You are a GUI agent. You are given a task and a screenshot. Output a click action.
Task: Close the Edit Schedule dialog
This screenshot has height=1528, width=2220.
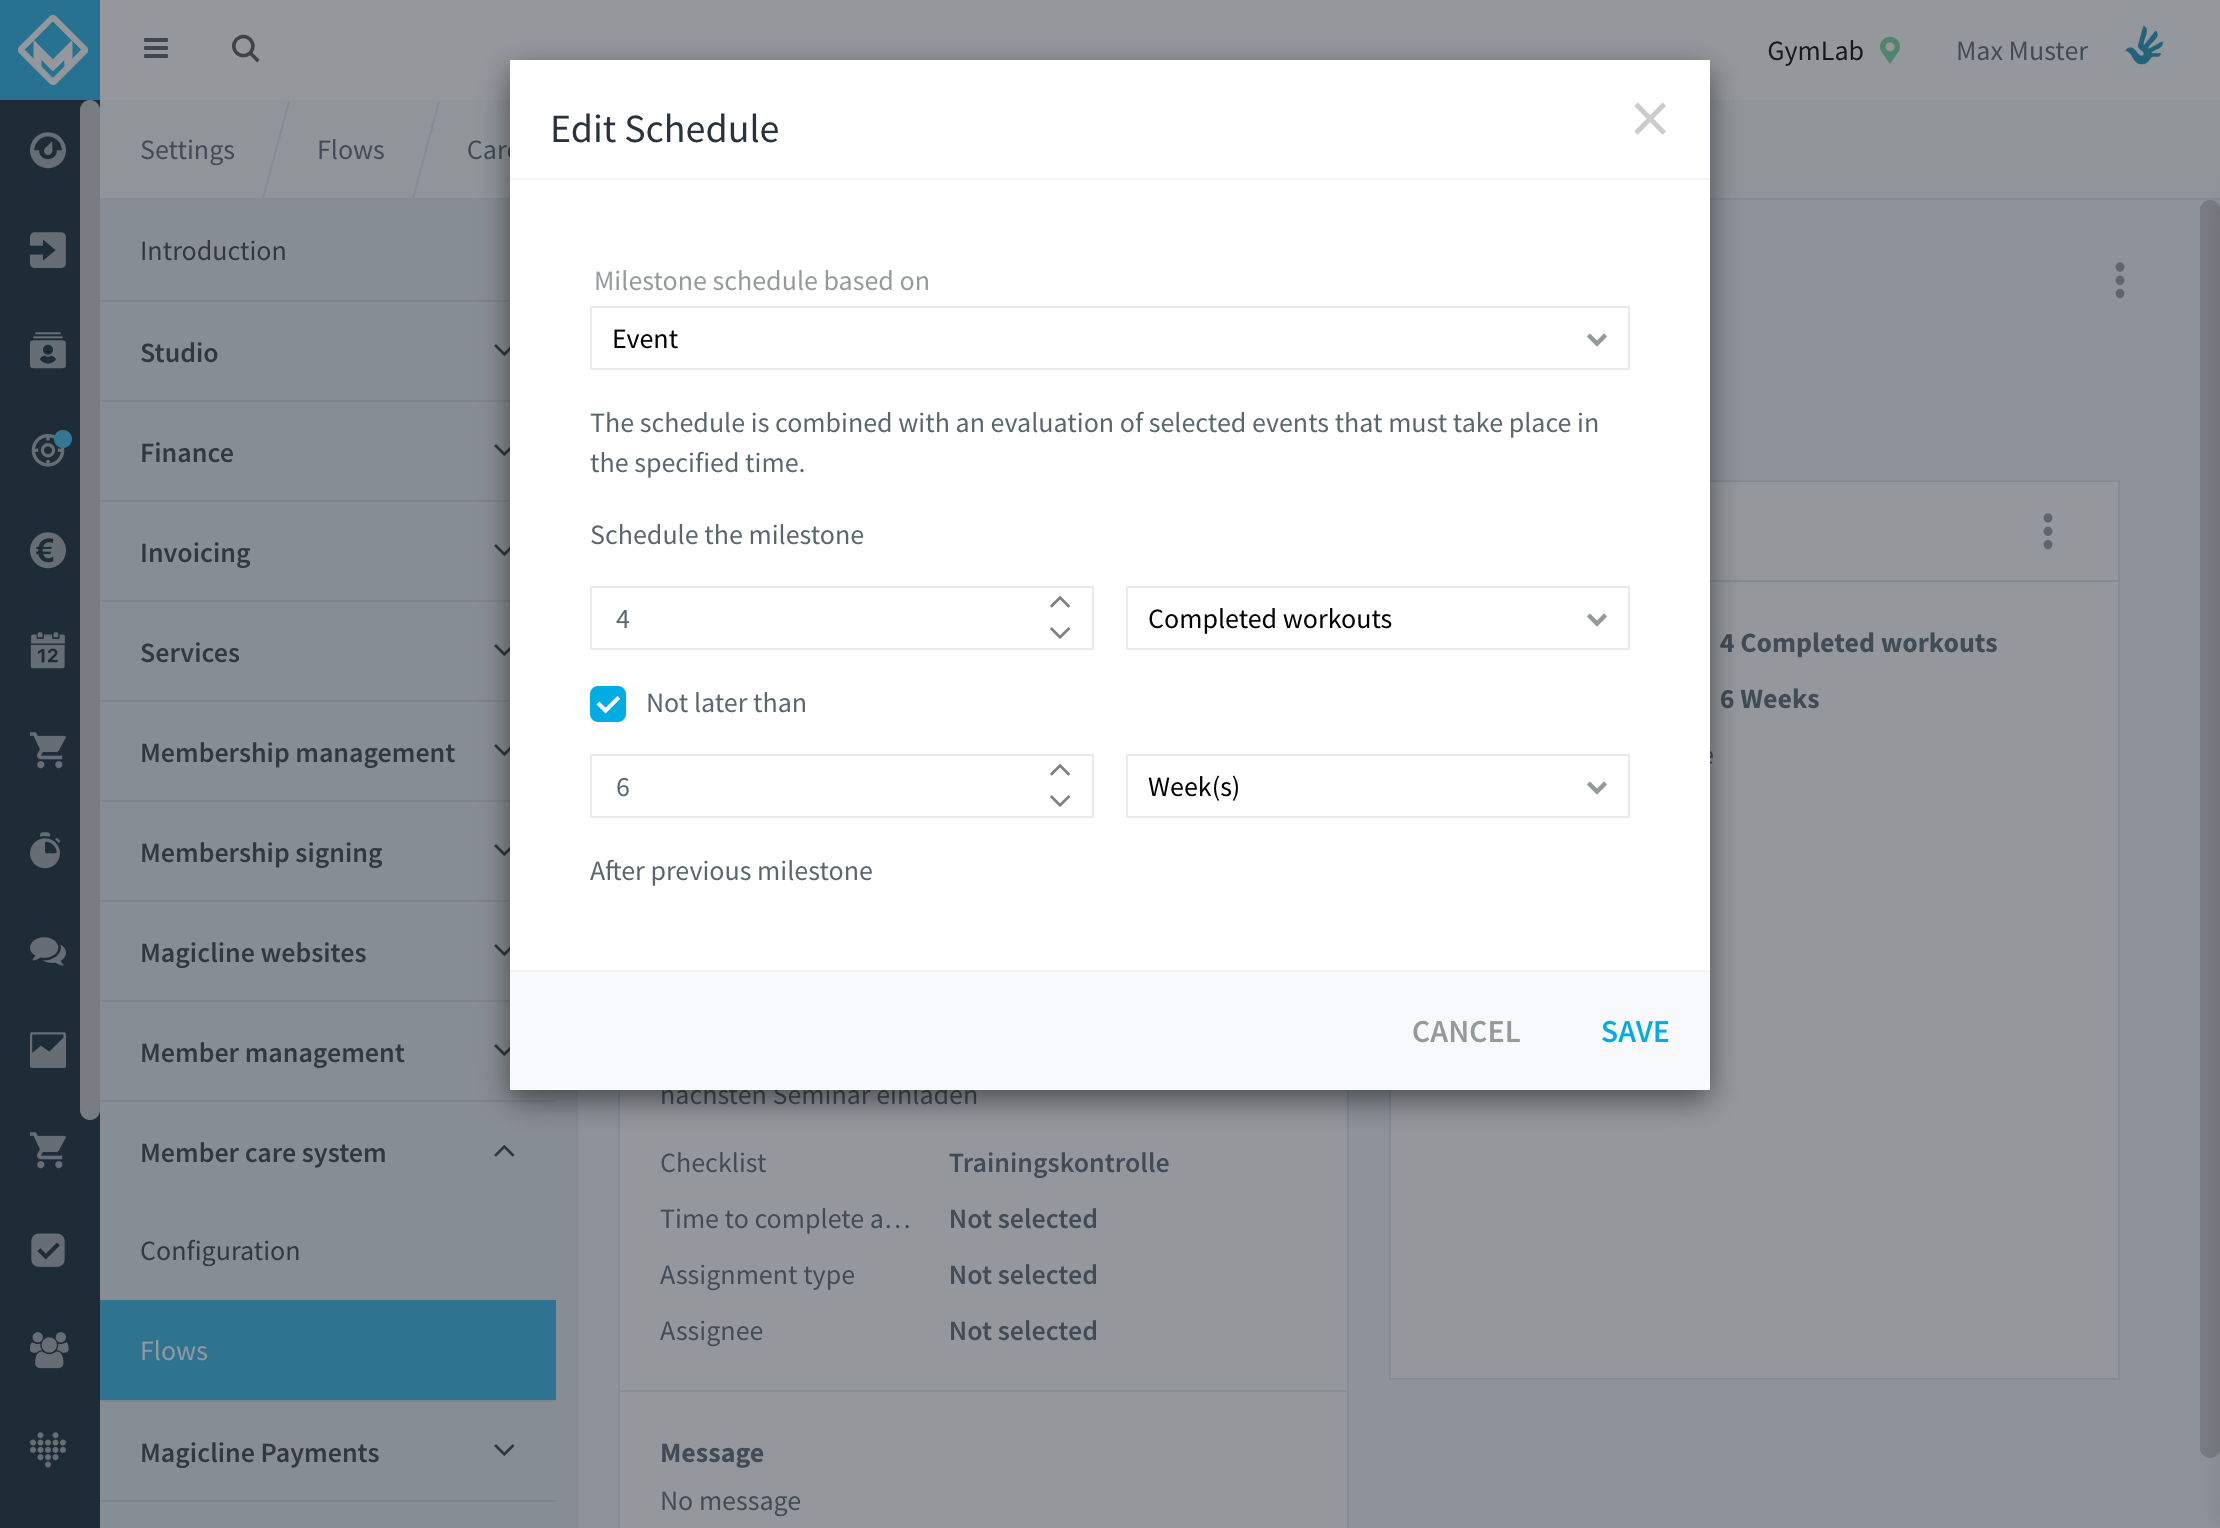pos(1649,119)
